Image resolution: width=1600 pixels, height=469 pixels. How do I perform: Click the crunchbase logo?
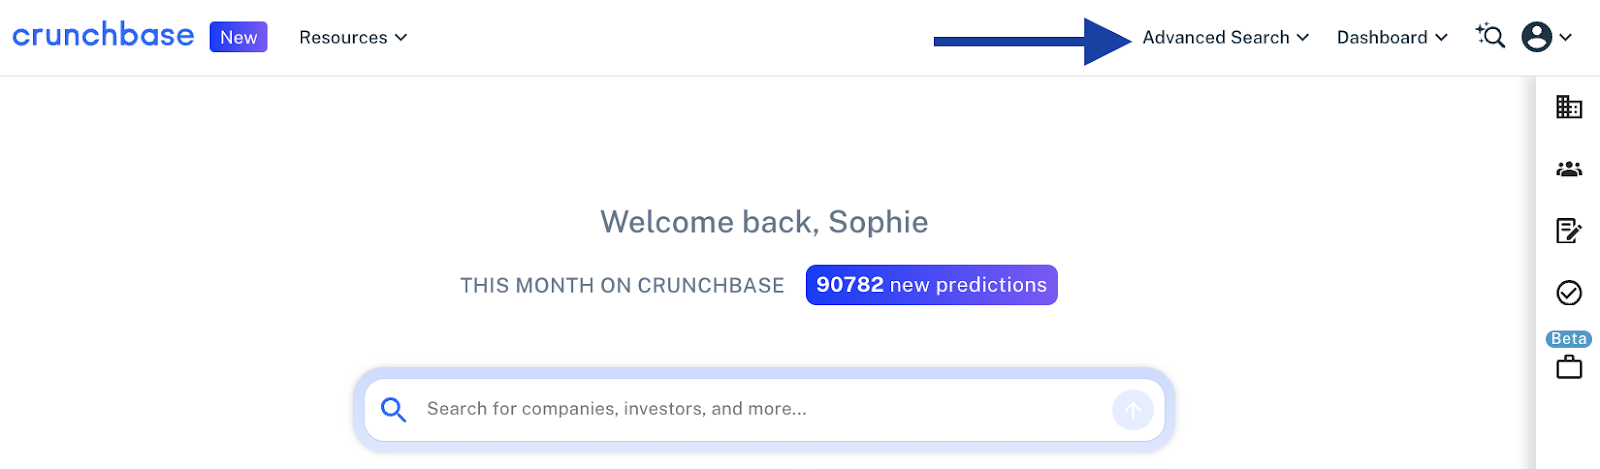[103, 35]
